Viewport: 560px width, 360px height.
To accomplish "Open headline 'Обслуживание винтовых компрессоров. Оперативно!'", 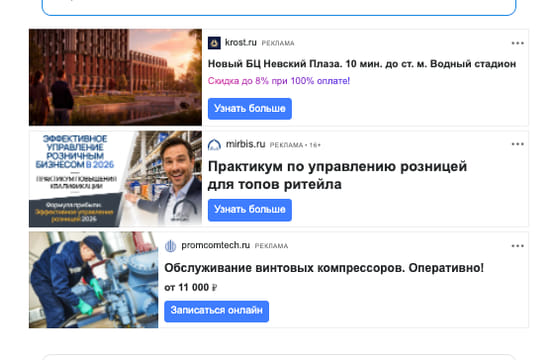I will (x=324, y=268).
